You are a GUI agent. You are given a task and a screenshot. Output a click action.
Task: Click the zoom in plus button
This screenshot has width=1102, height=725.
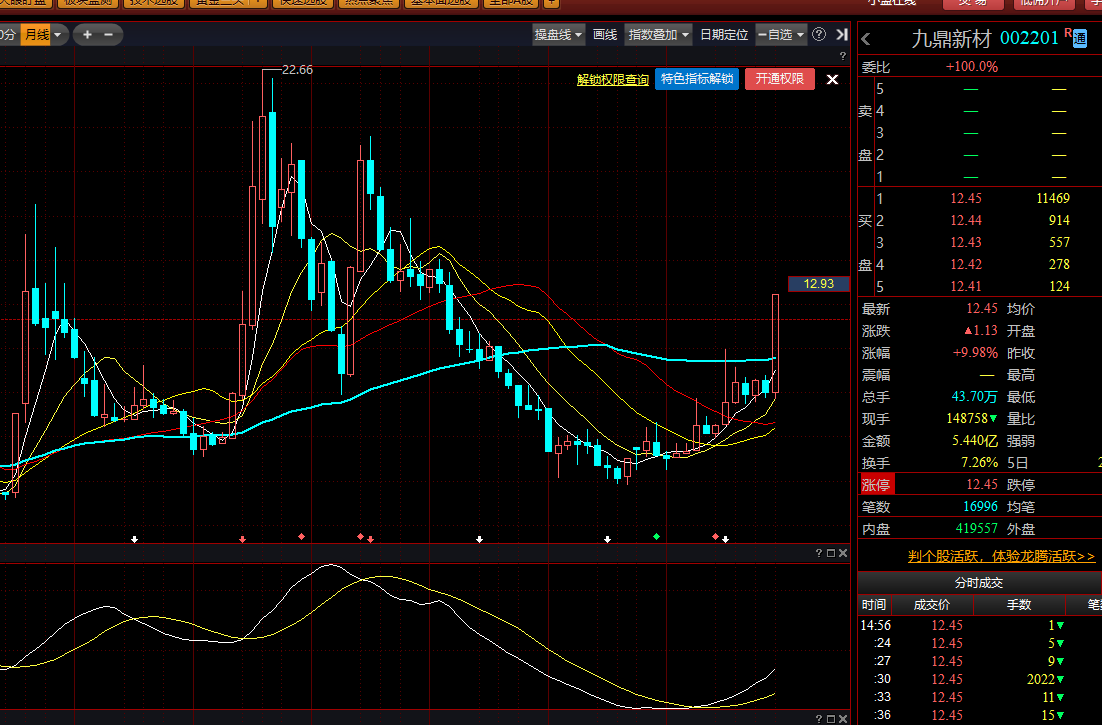click(x=87, y=35)
